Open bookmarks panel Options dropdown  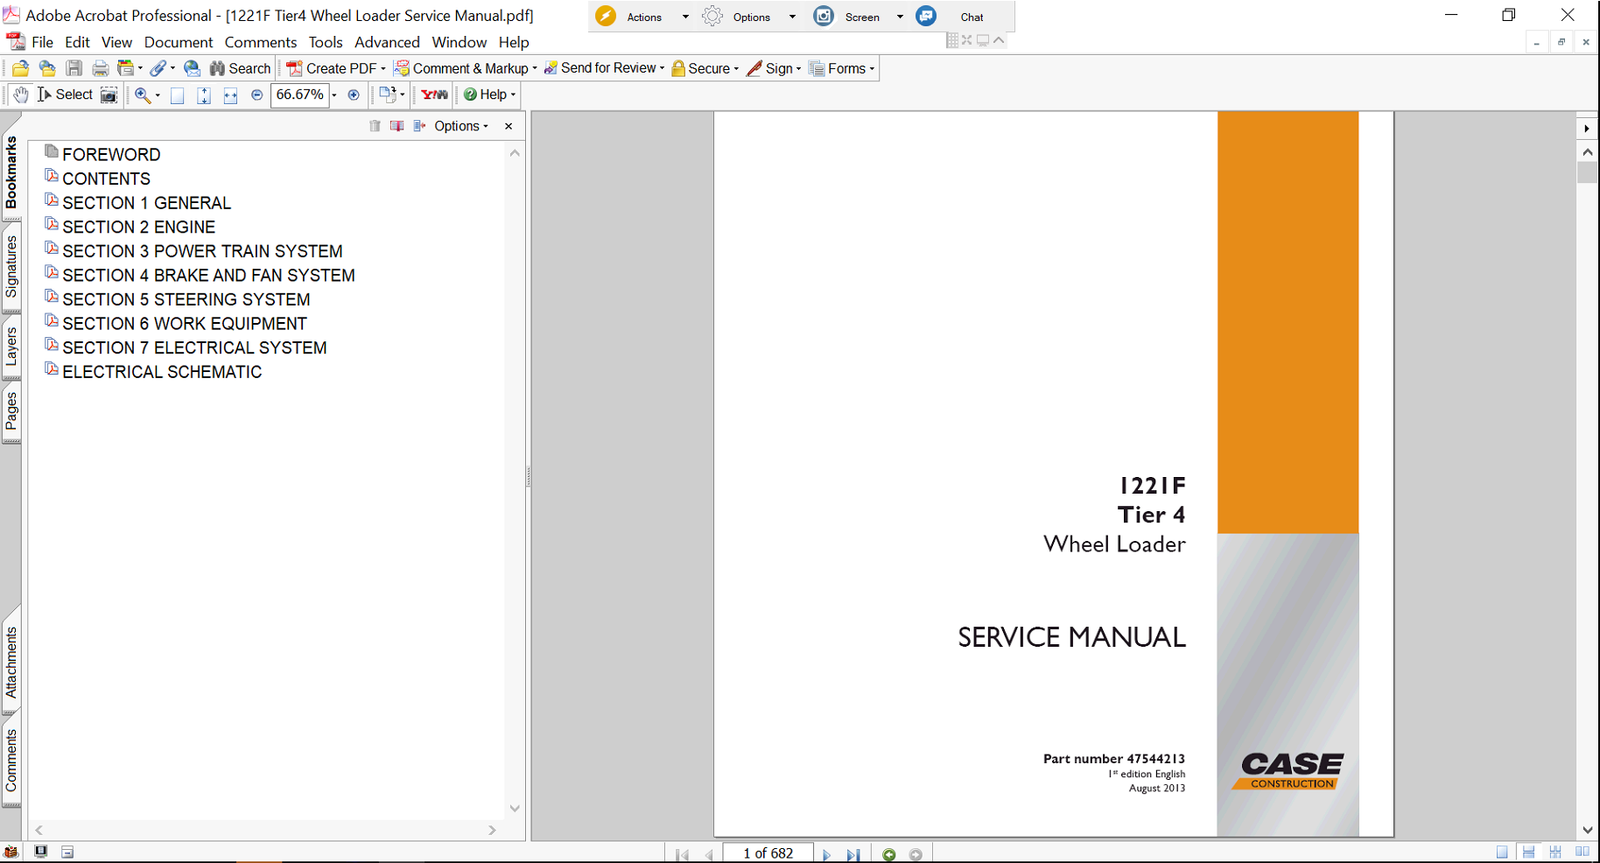coord(461,126)
